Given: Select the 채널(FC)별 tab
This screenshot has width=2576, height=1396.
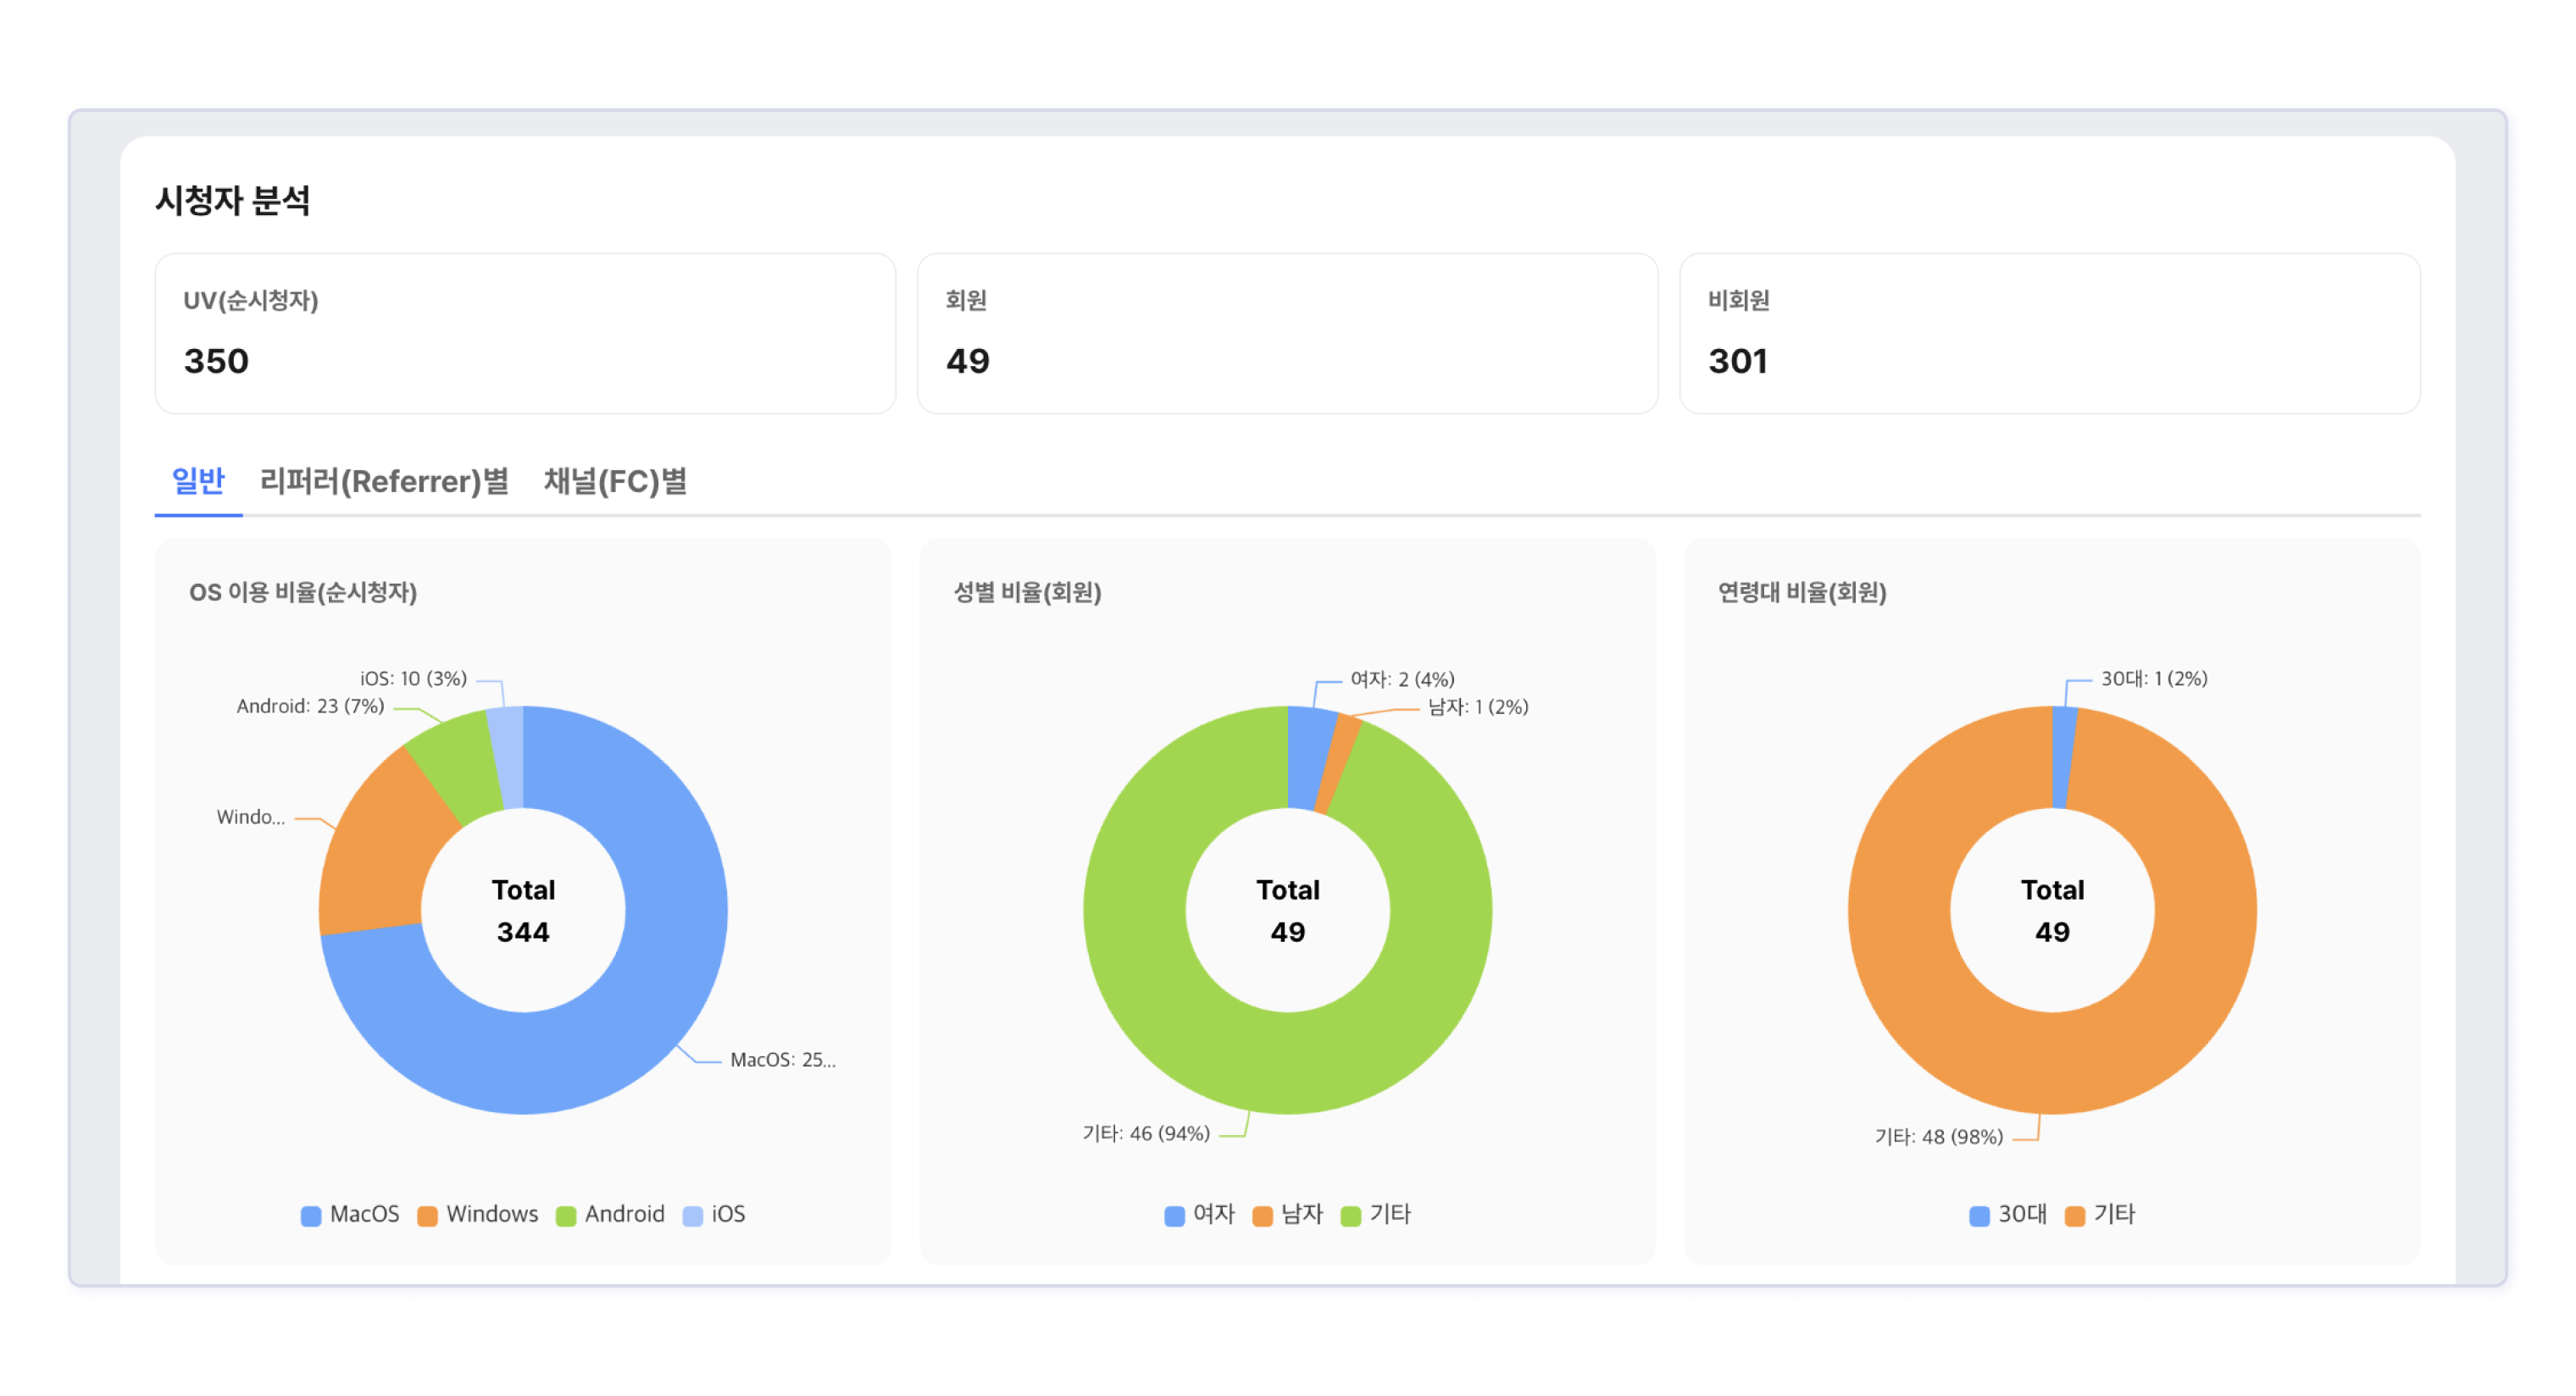Looking at the screenshot, I should pyautogui.click(x=615, y=481).
